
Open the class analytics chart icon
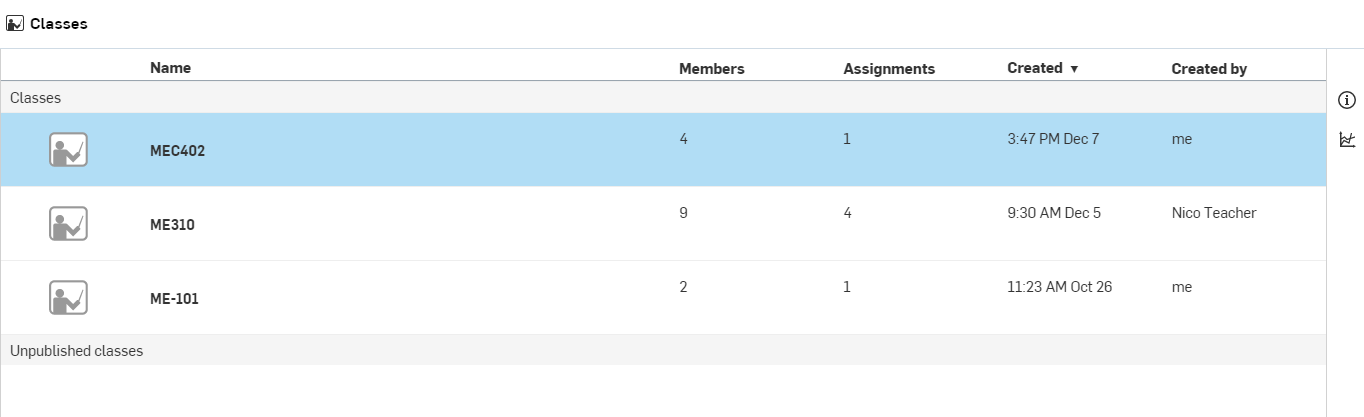pyautogui.click(x=1347, y=140)
